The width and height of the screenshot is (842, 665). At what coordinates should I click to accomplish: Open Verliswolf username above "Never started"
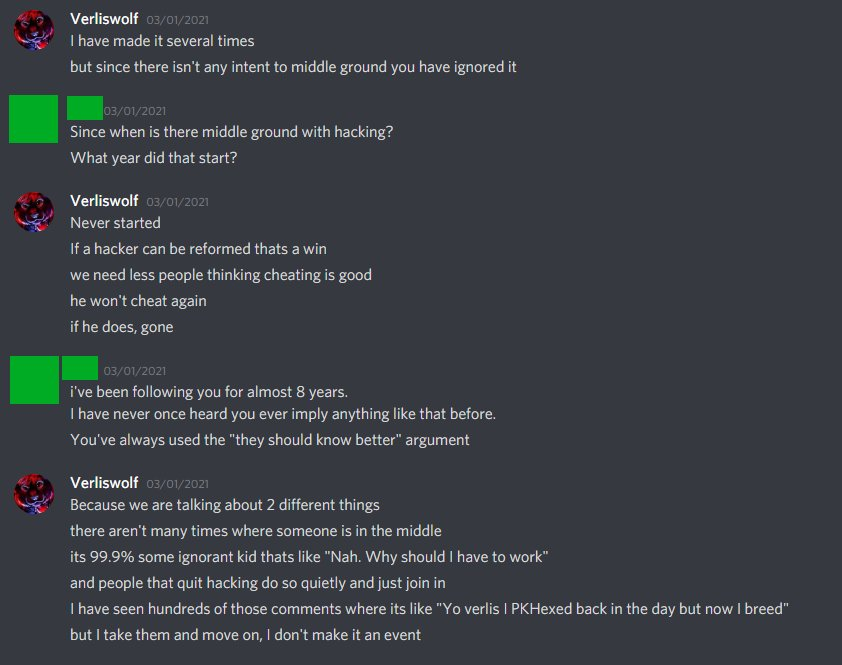pyautogui.click(x=104, y=201)
